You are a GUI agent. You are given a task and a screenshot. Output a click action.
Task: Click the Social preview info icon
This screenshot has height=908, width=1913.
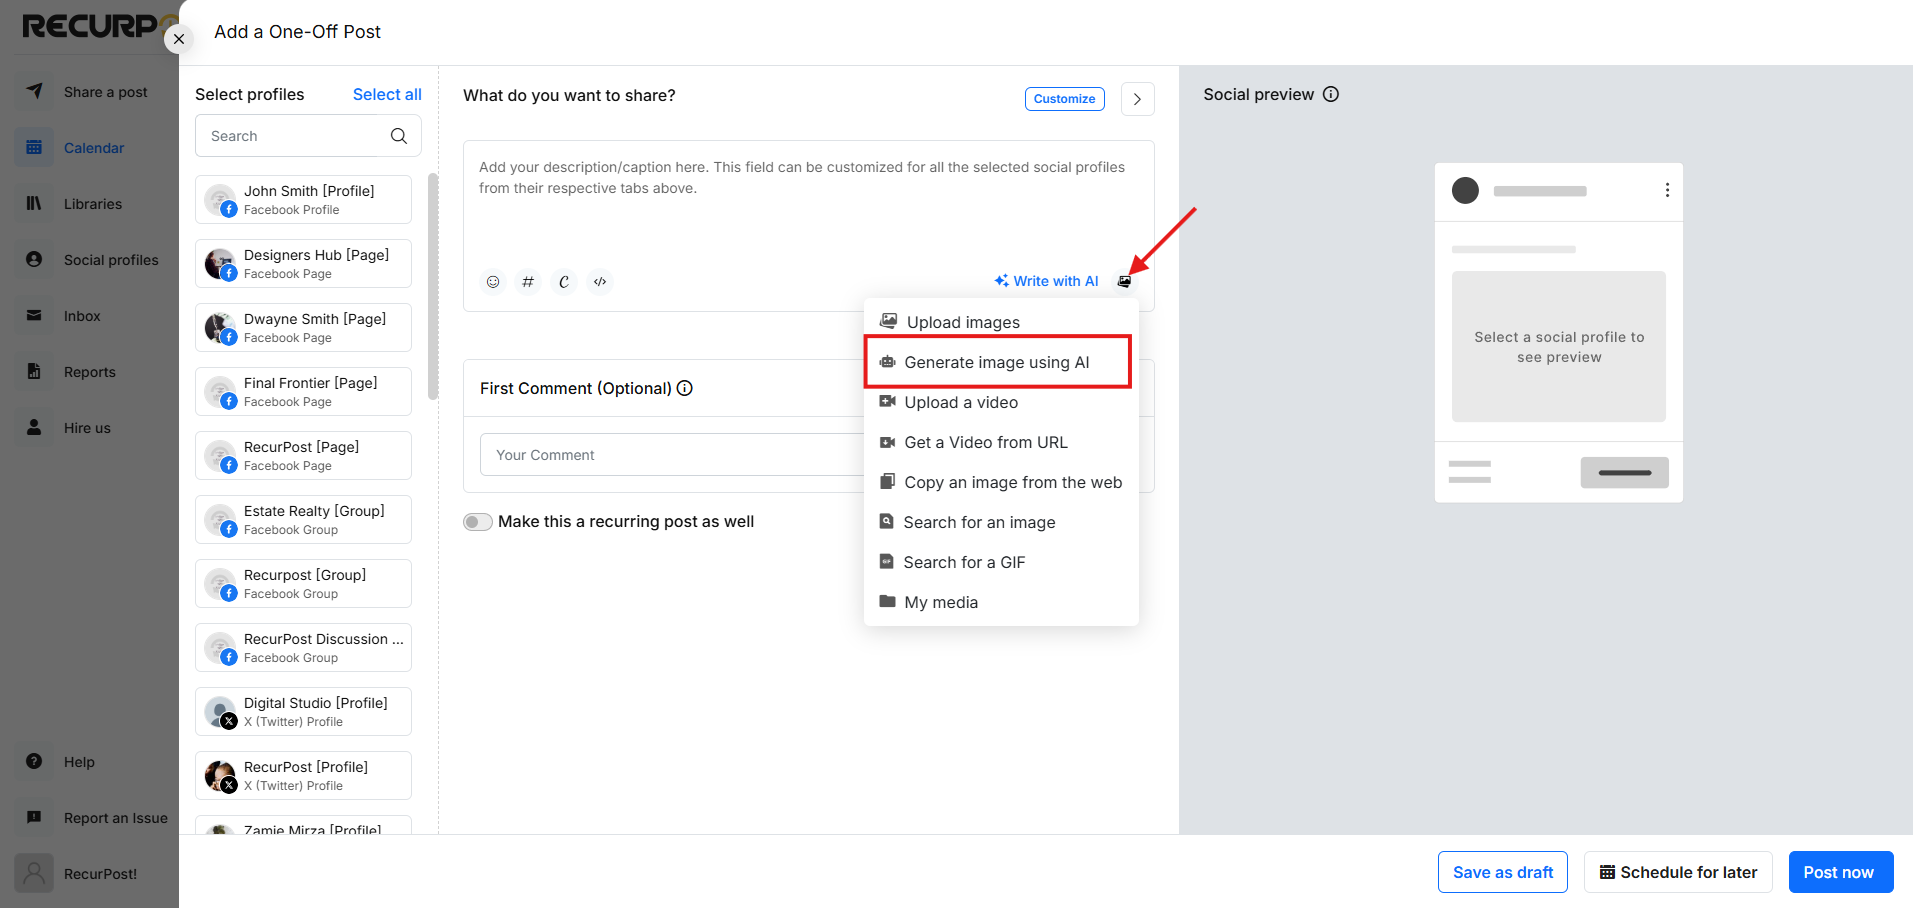point(1331,94)
